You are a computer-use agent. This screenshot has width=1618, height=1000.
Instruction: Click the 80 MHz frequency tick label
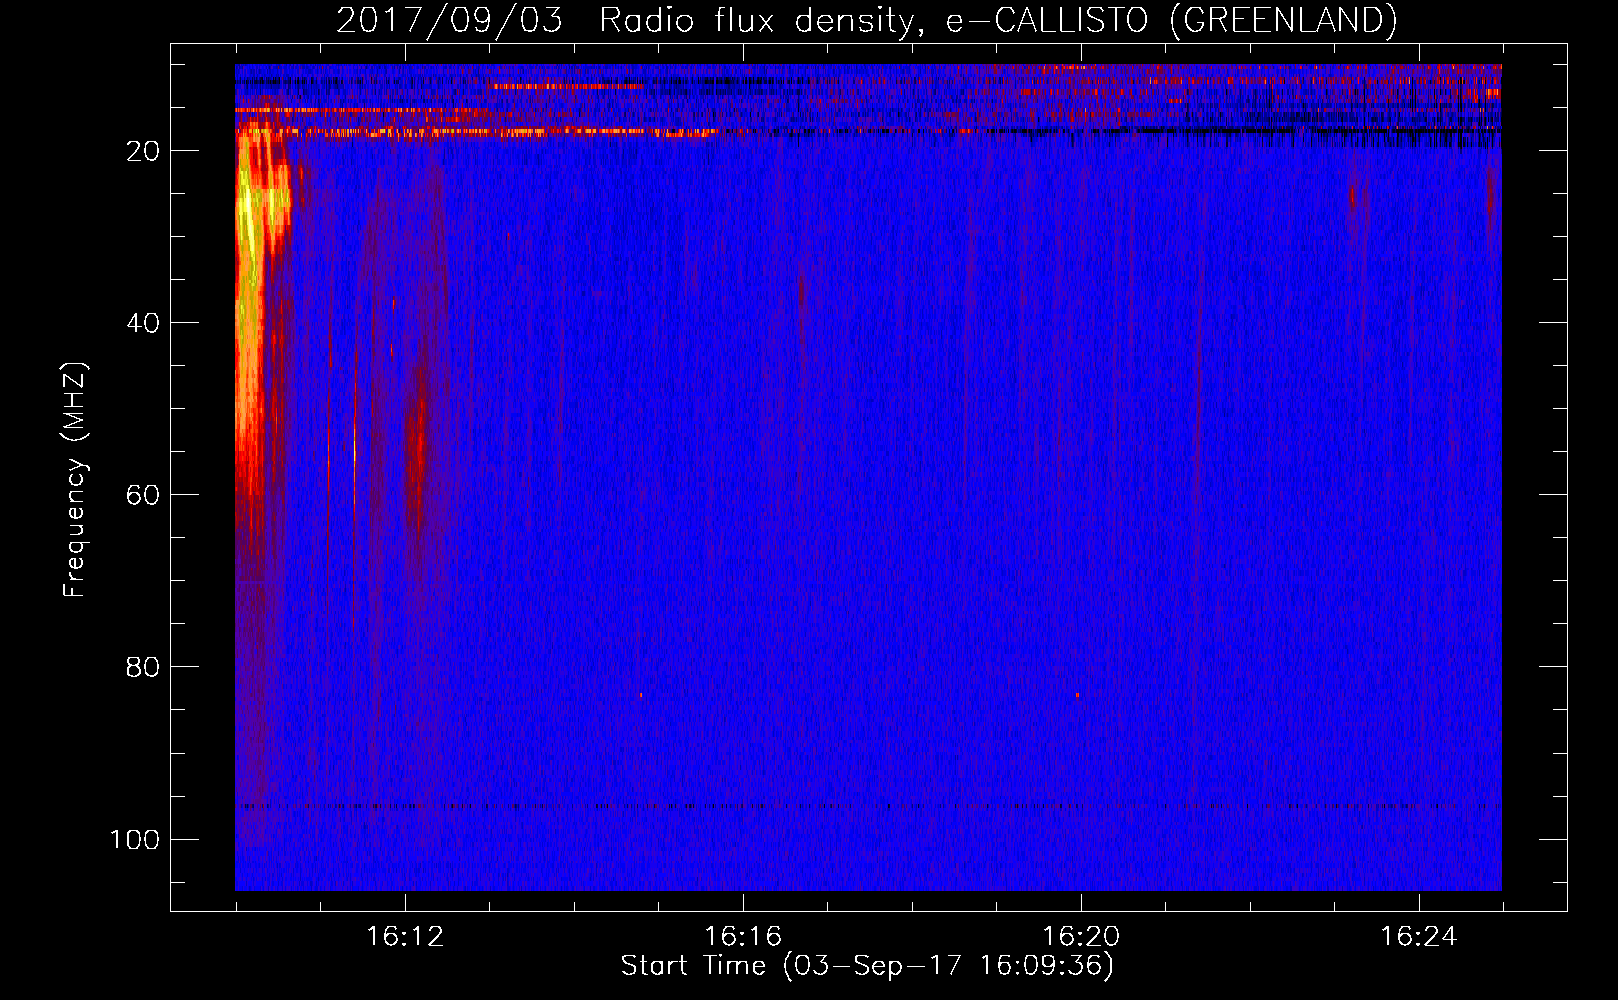click(x=143, y=667)
